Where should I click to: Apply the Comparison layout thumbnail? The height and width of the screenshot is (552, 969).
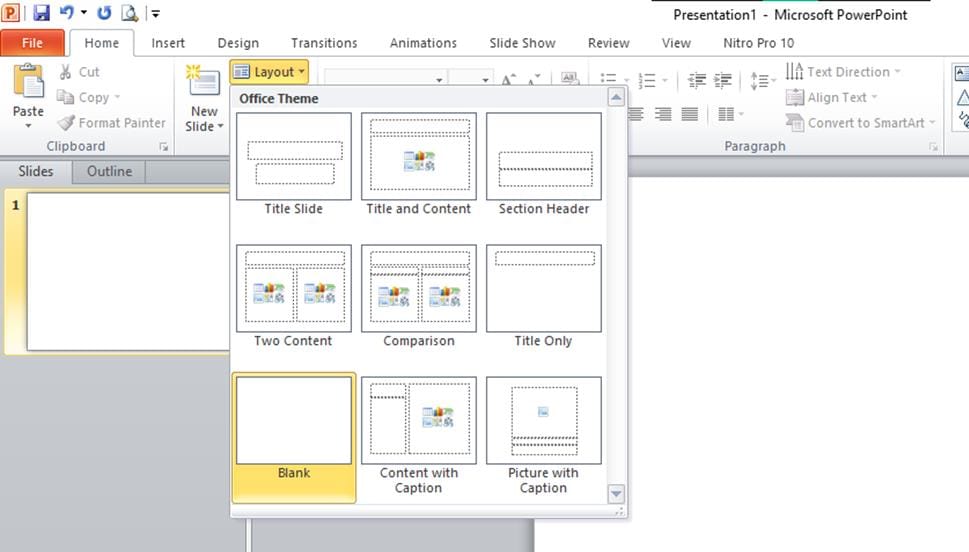tap(418, 289)
